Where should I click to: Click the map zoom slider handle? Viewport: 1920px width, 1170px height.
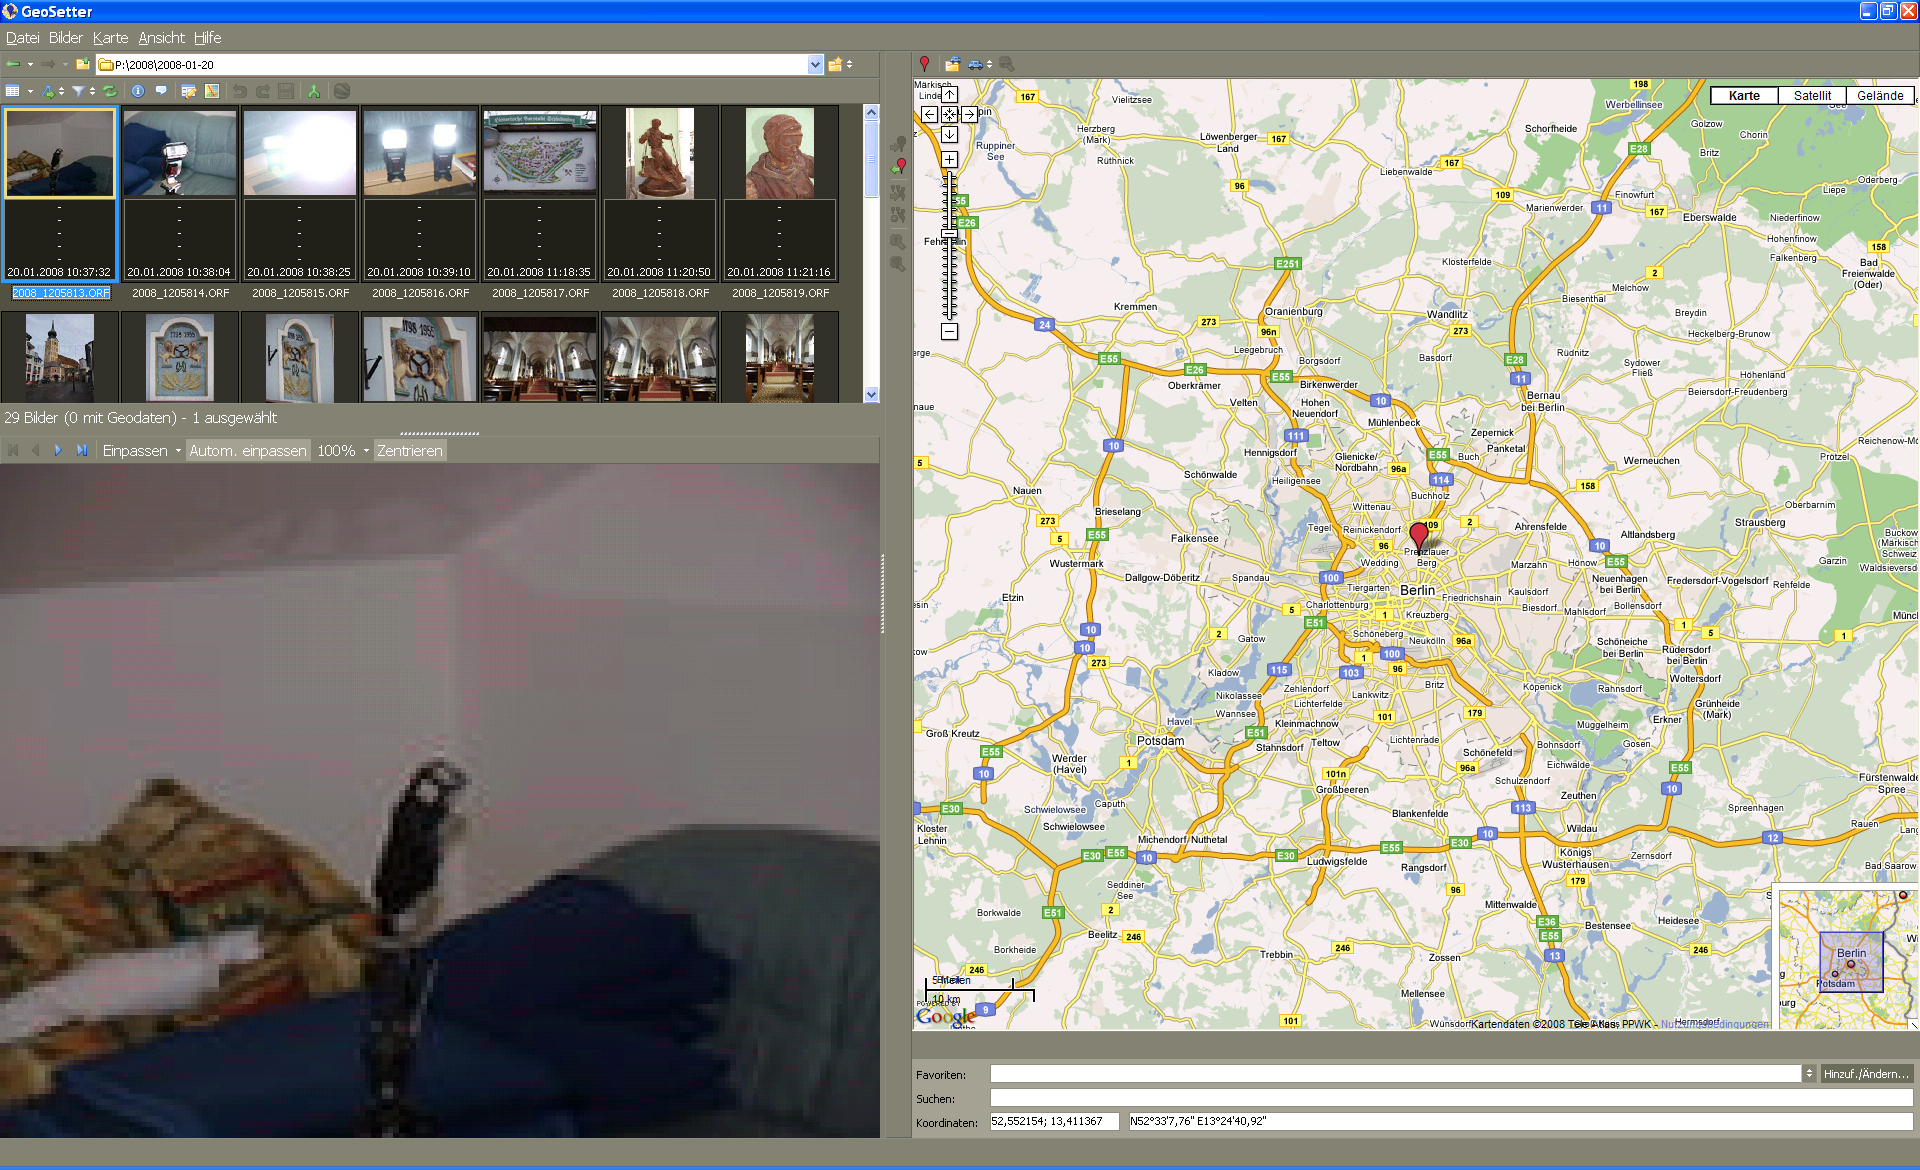[x=949, y=234]
